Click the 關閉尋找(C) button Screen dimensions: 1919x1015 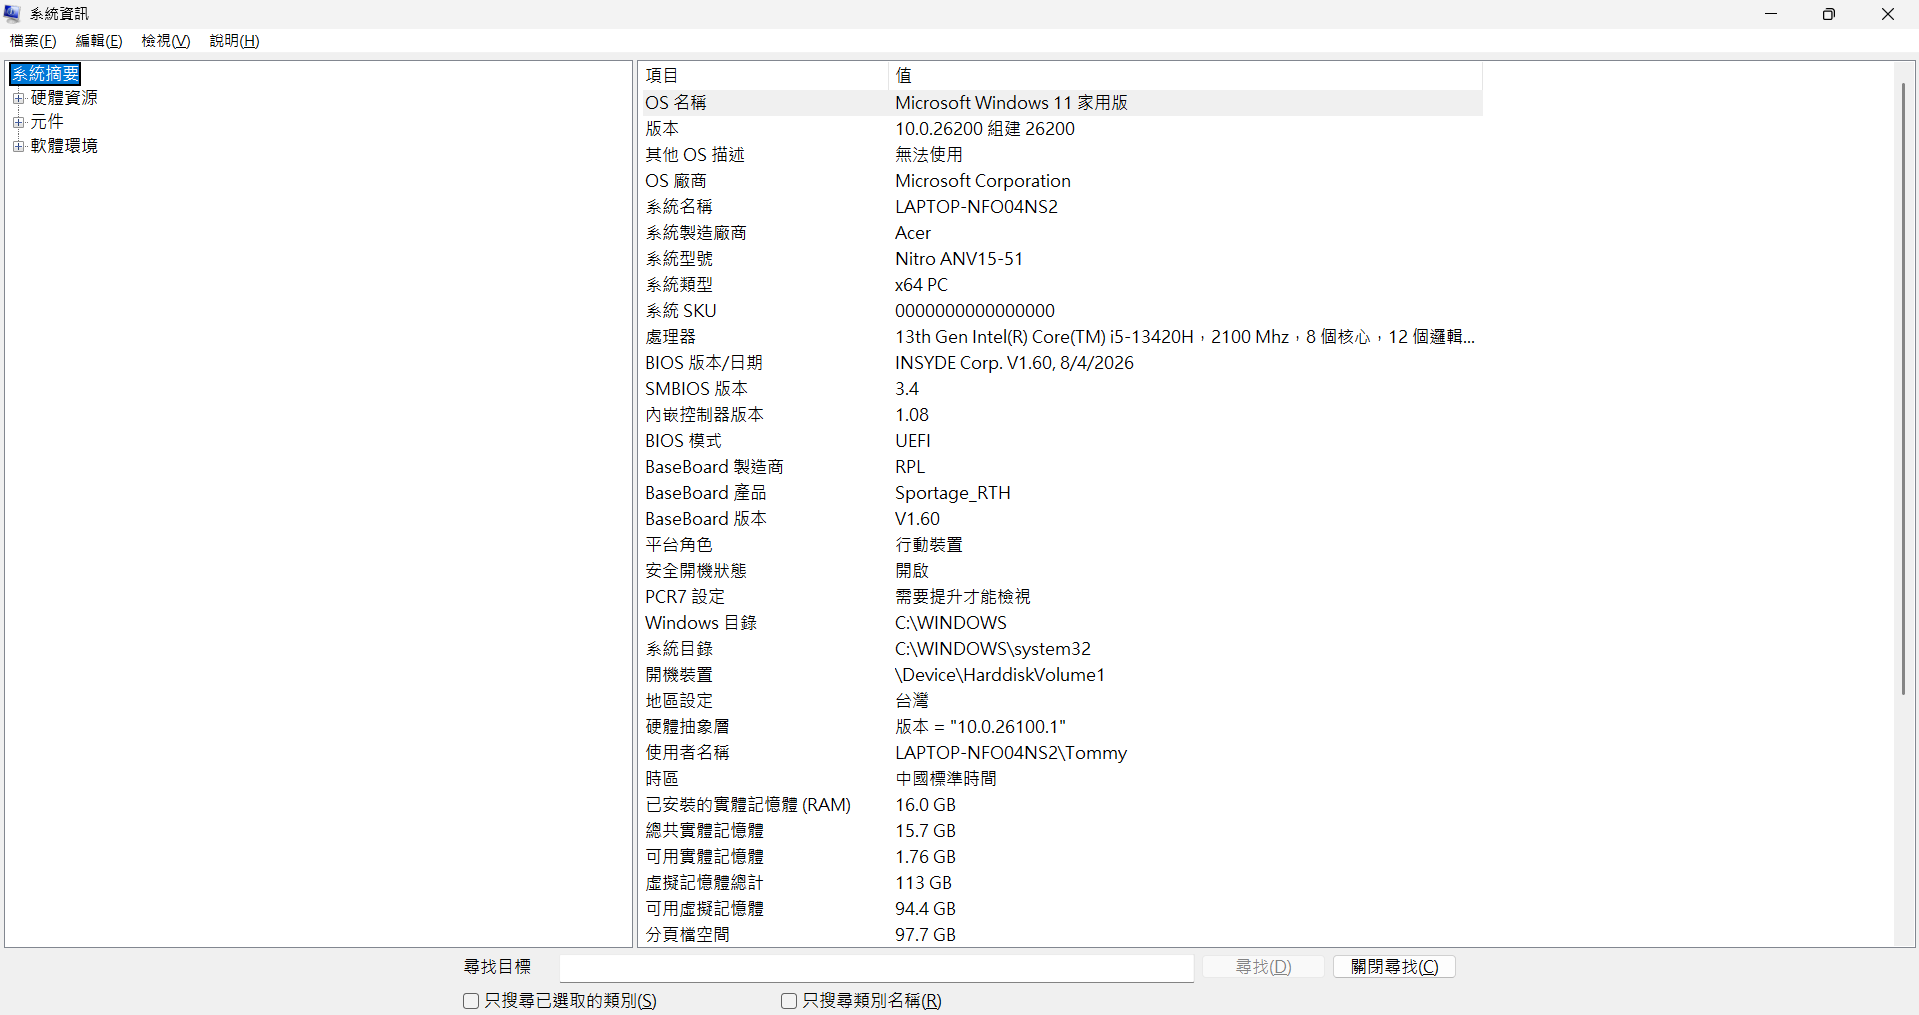click(x=1394, y=967)
